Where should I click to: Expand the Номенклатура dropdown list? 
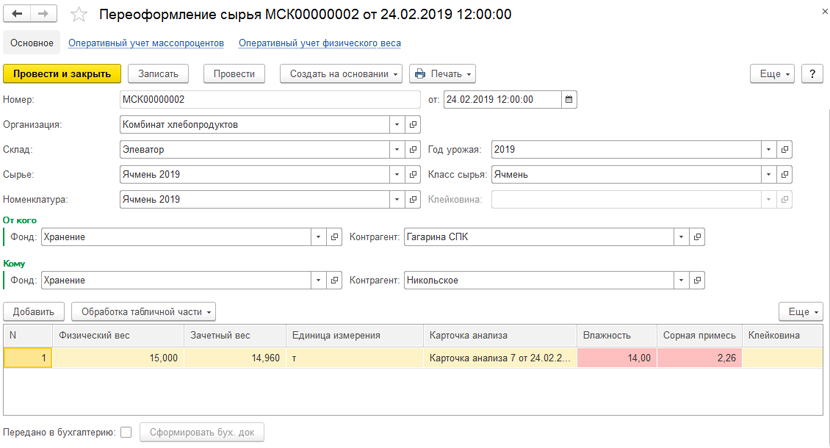pyautogui.click(x=397, y=199)
